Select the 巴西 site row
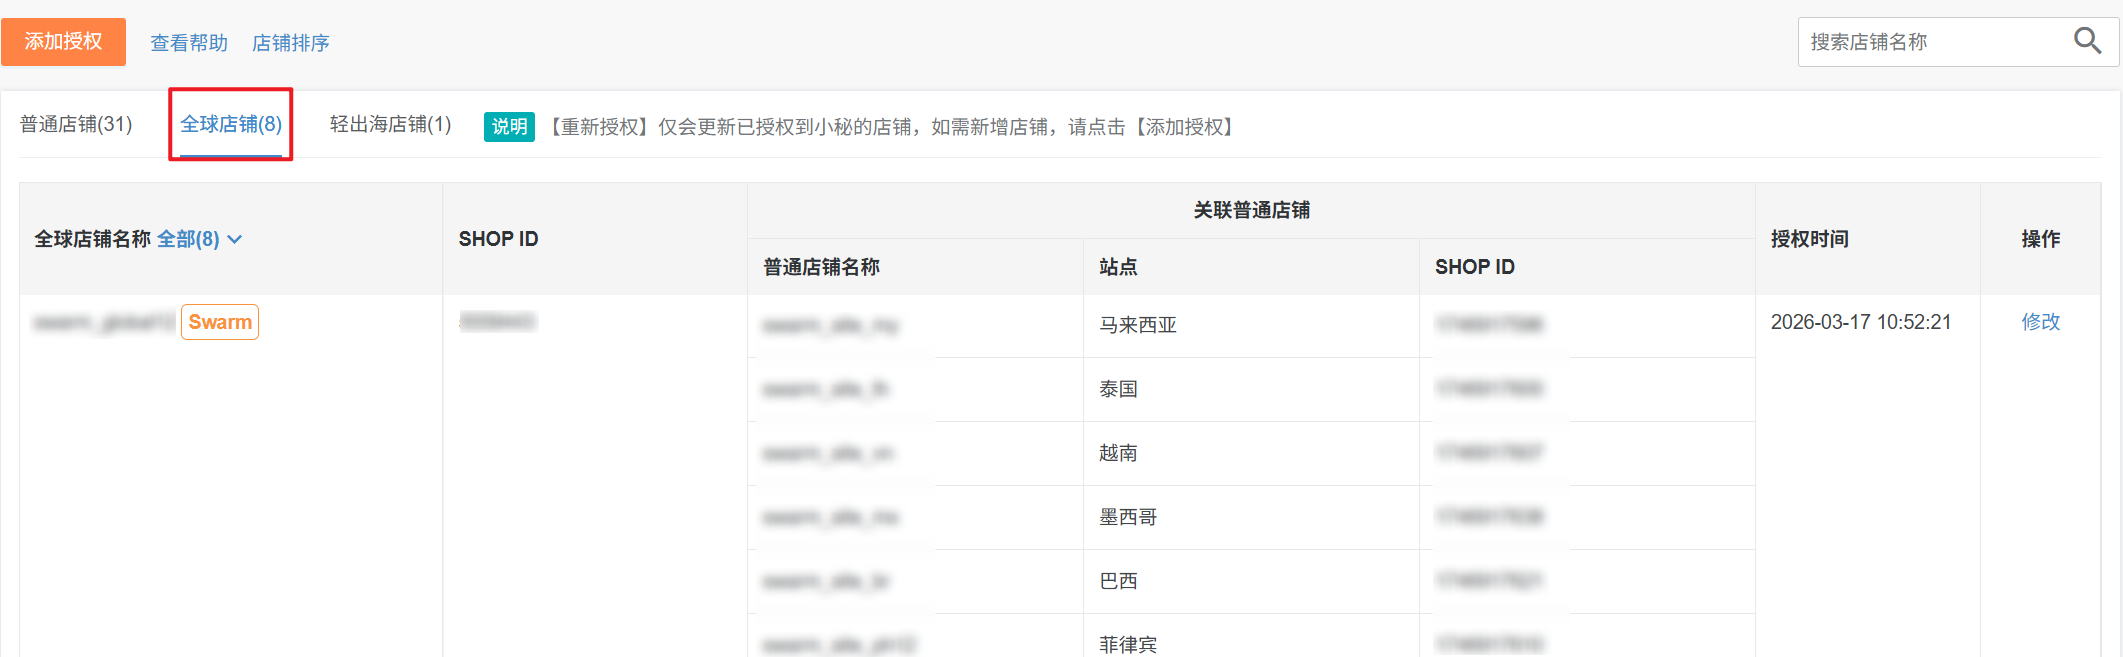The width and height of the screenshot is (2123, 657). click(x=1118, y=581)
